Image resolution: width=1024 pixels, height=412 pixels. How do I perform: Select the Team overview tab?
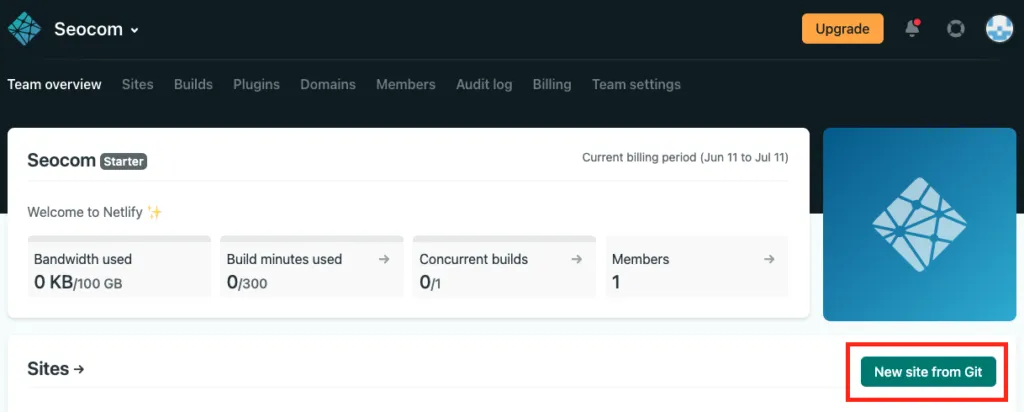point(54,84)
